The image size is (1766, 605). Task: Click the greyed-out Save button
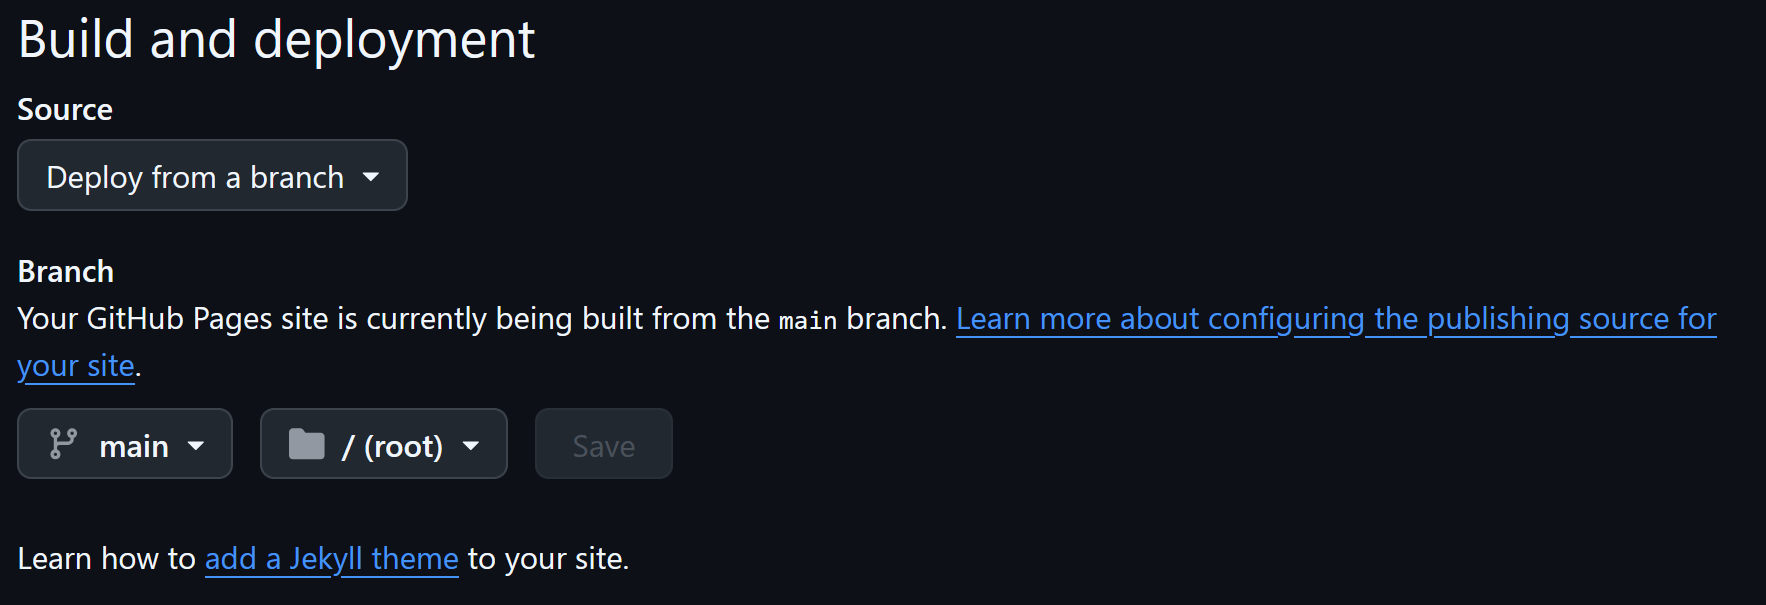(604, 444)
